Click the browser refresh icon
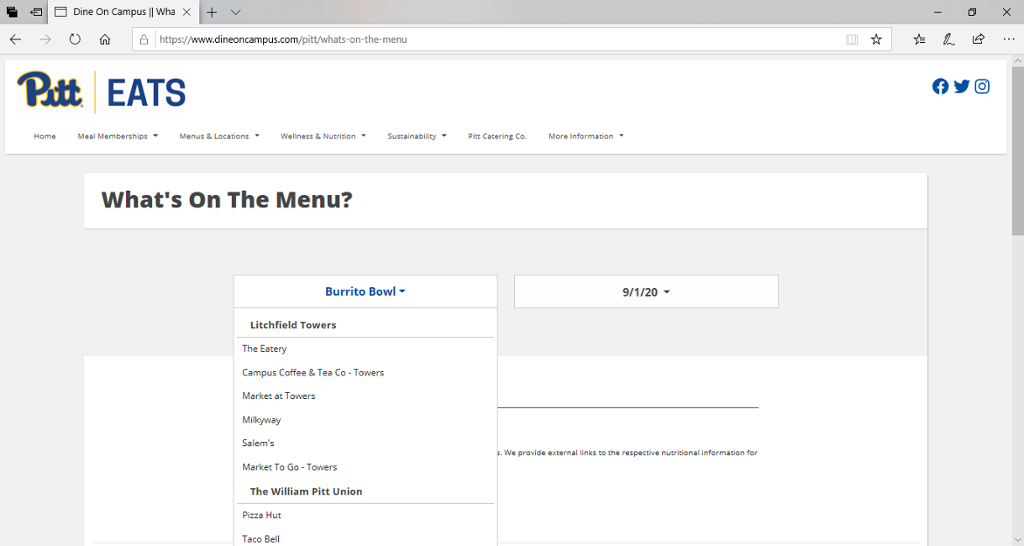This screenshot has width=1024, height=546. (x=75, y=39)
